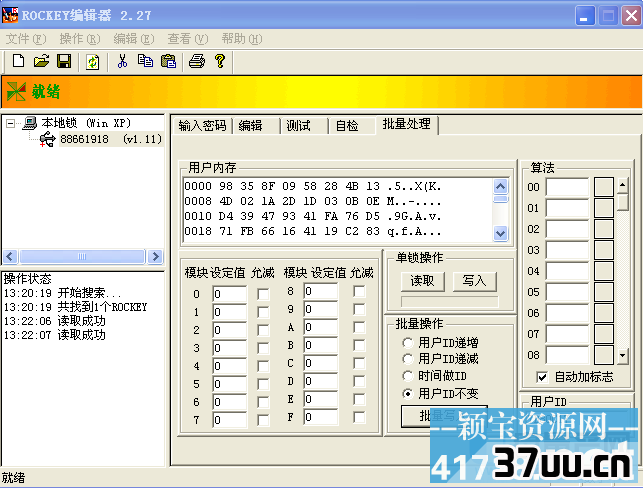Click the algorithm list scrollbar thumb
This screenshot has width=643, height=488.
tap(623, 202)
